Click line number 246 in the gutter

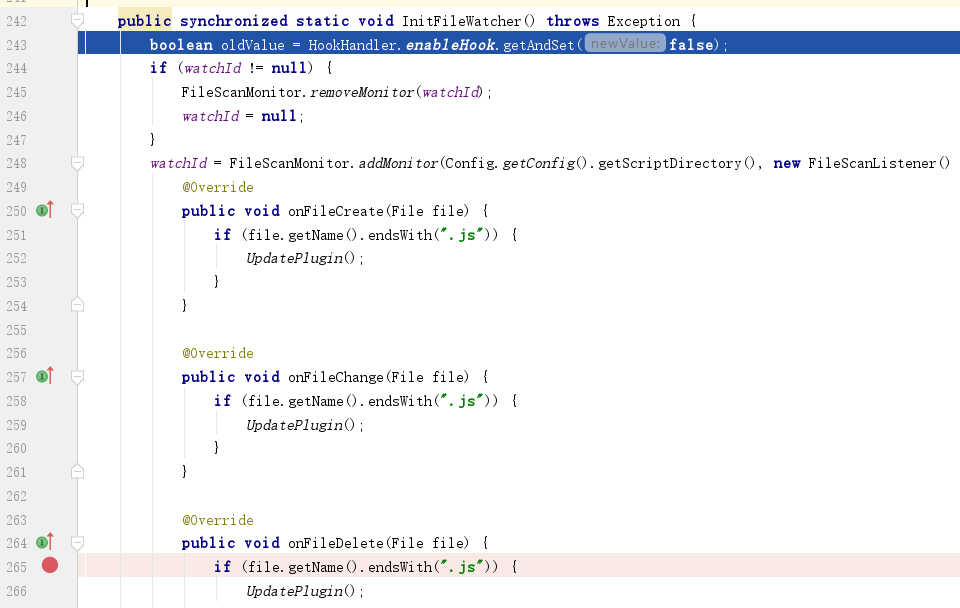coord(16,116)
